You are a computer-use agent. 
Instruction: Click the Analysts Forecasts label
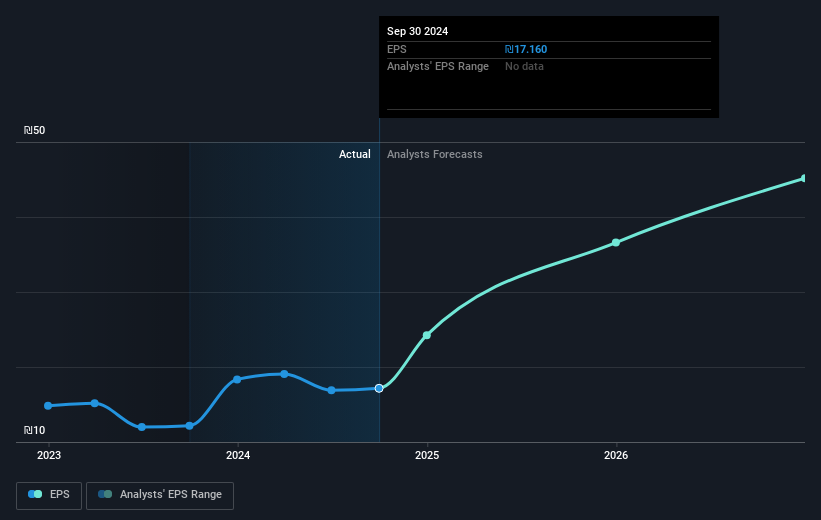(435, 154)
